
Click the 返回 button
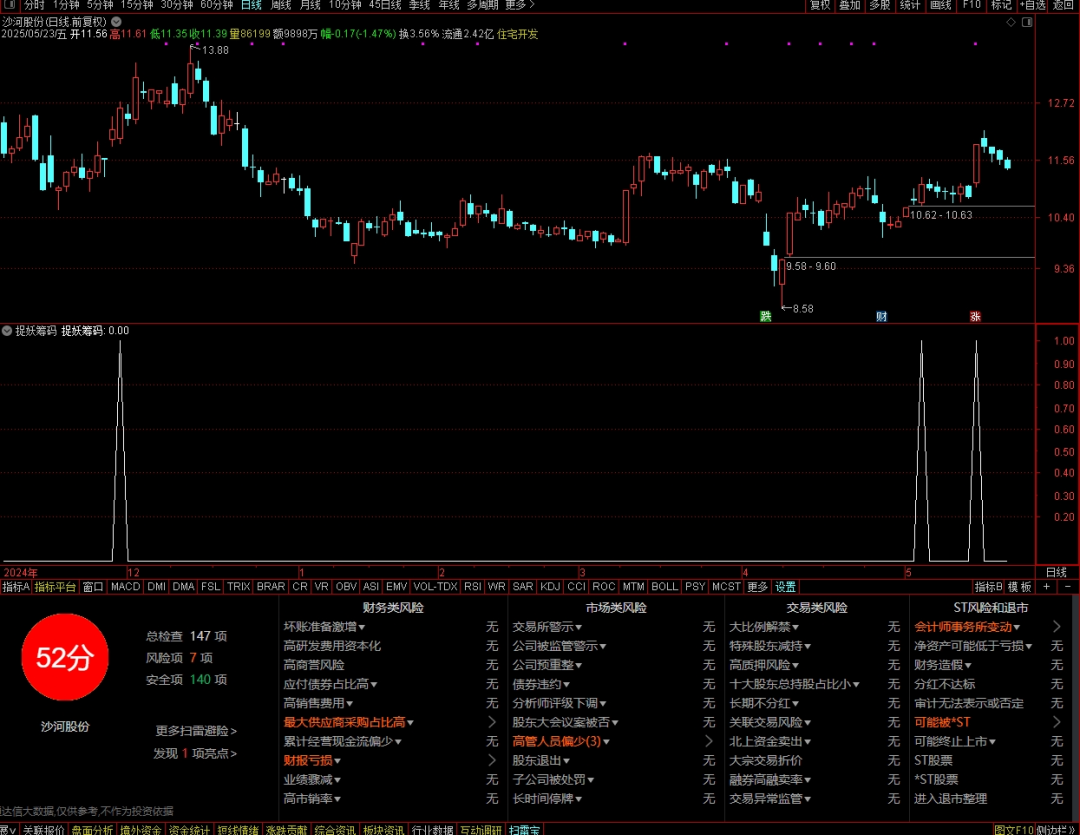click(x=1063, y=5)
